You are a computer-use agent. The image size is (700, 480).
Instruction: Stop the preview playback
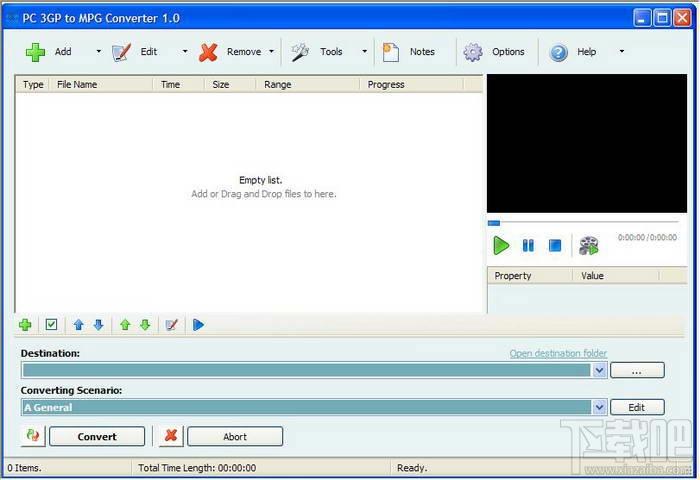click(x=555, y=245)
